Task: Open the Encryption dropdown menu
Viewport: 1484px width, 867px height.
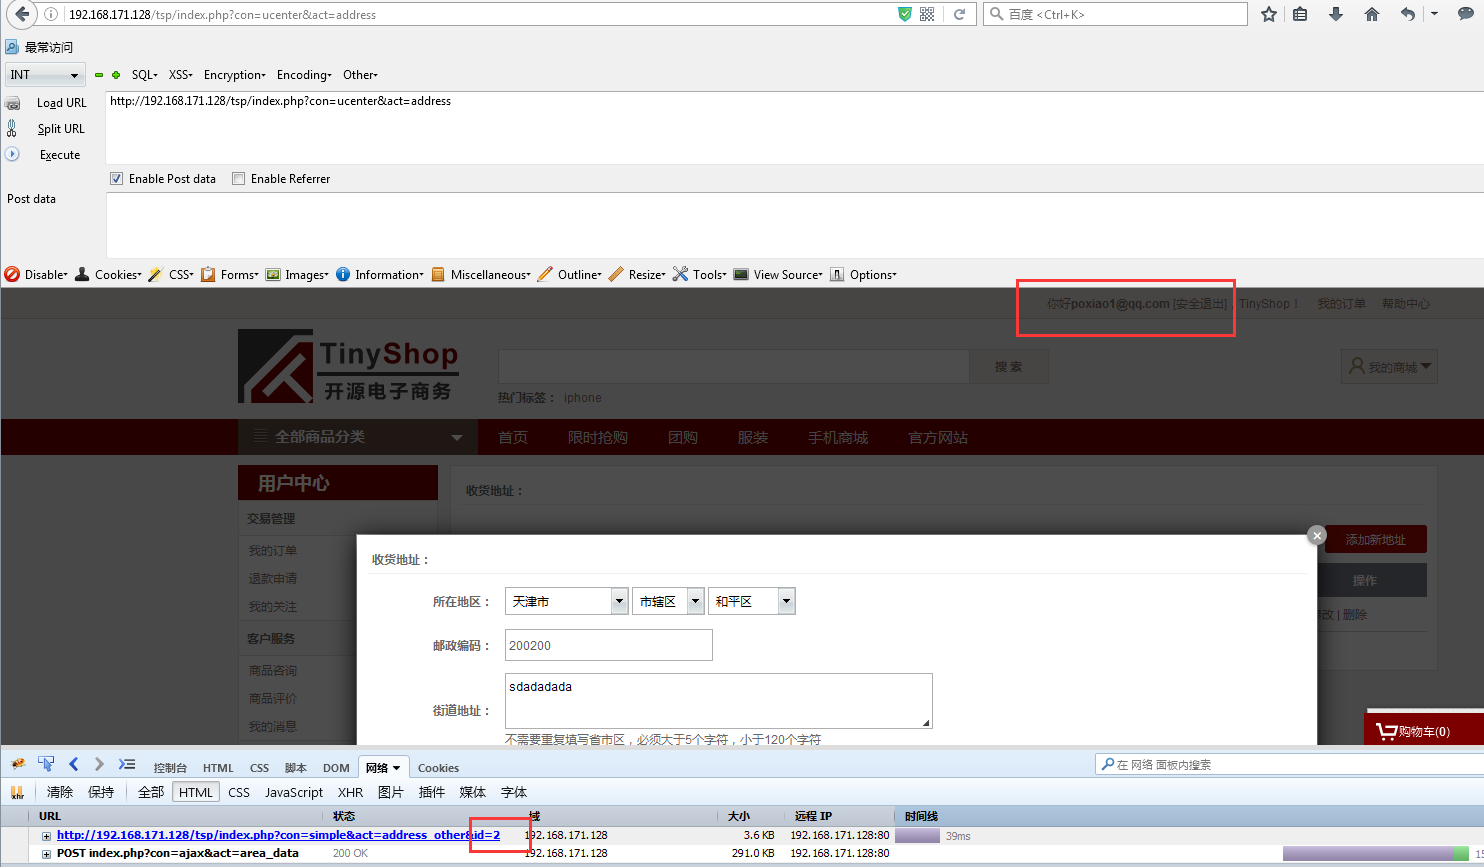Action: click(x=235, y=75)
